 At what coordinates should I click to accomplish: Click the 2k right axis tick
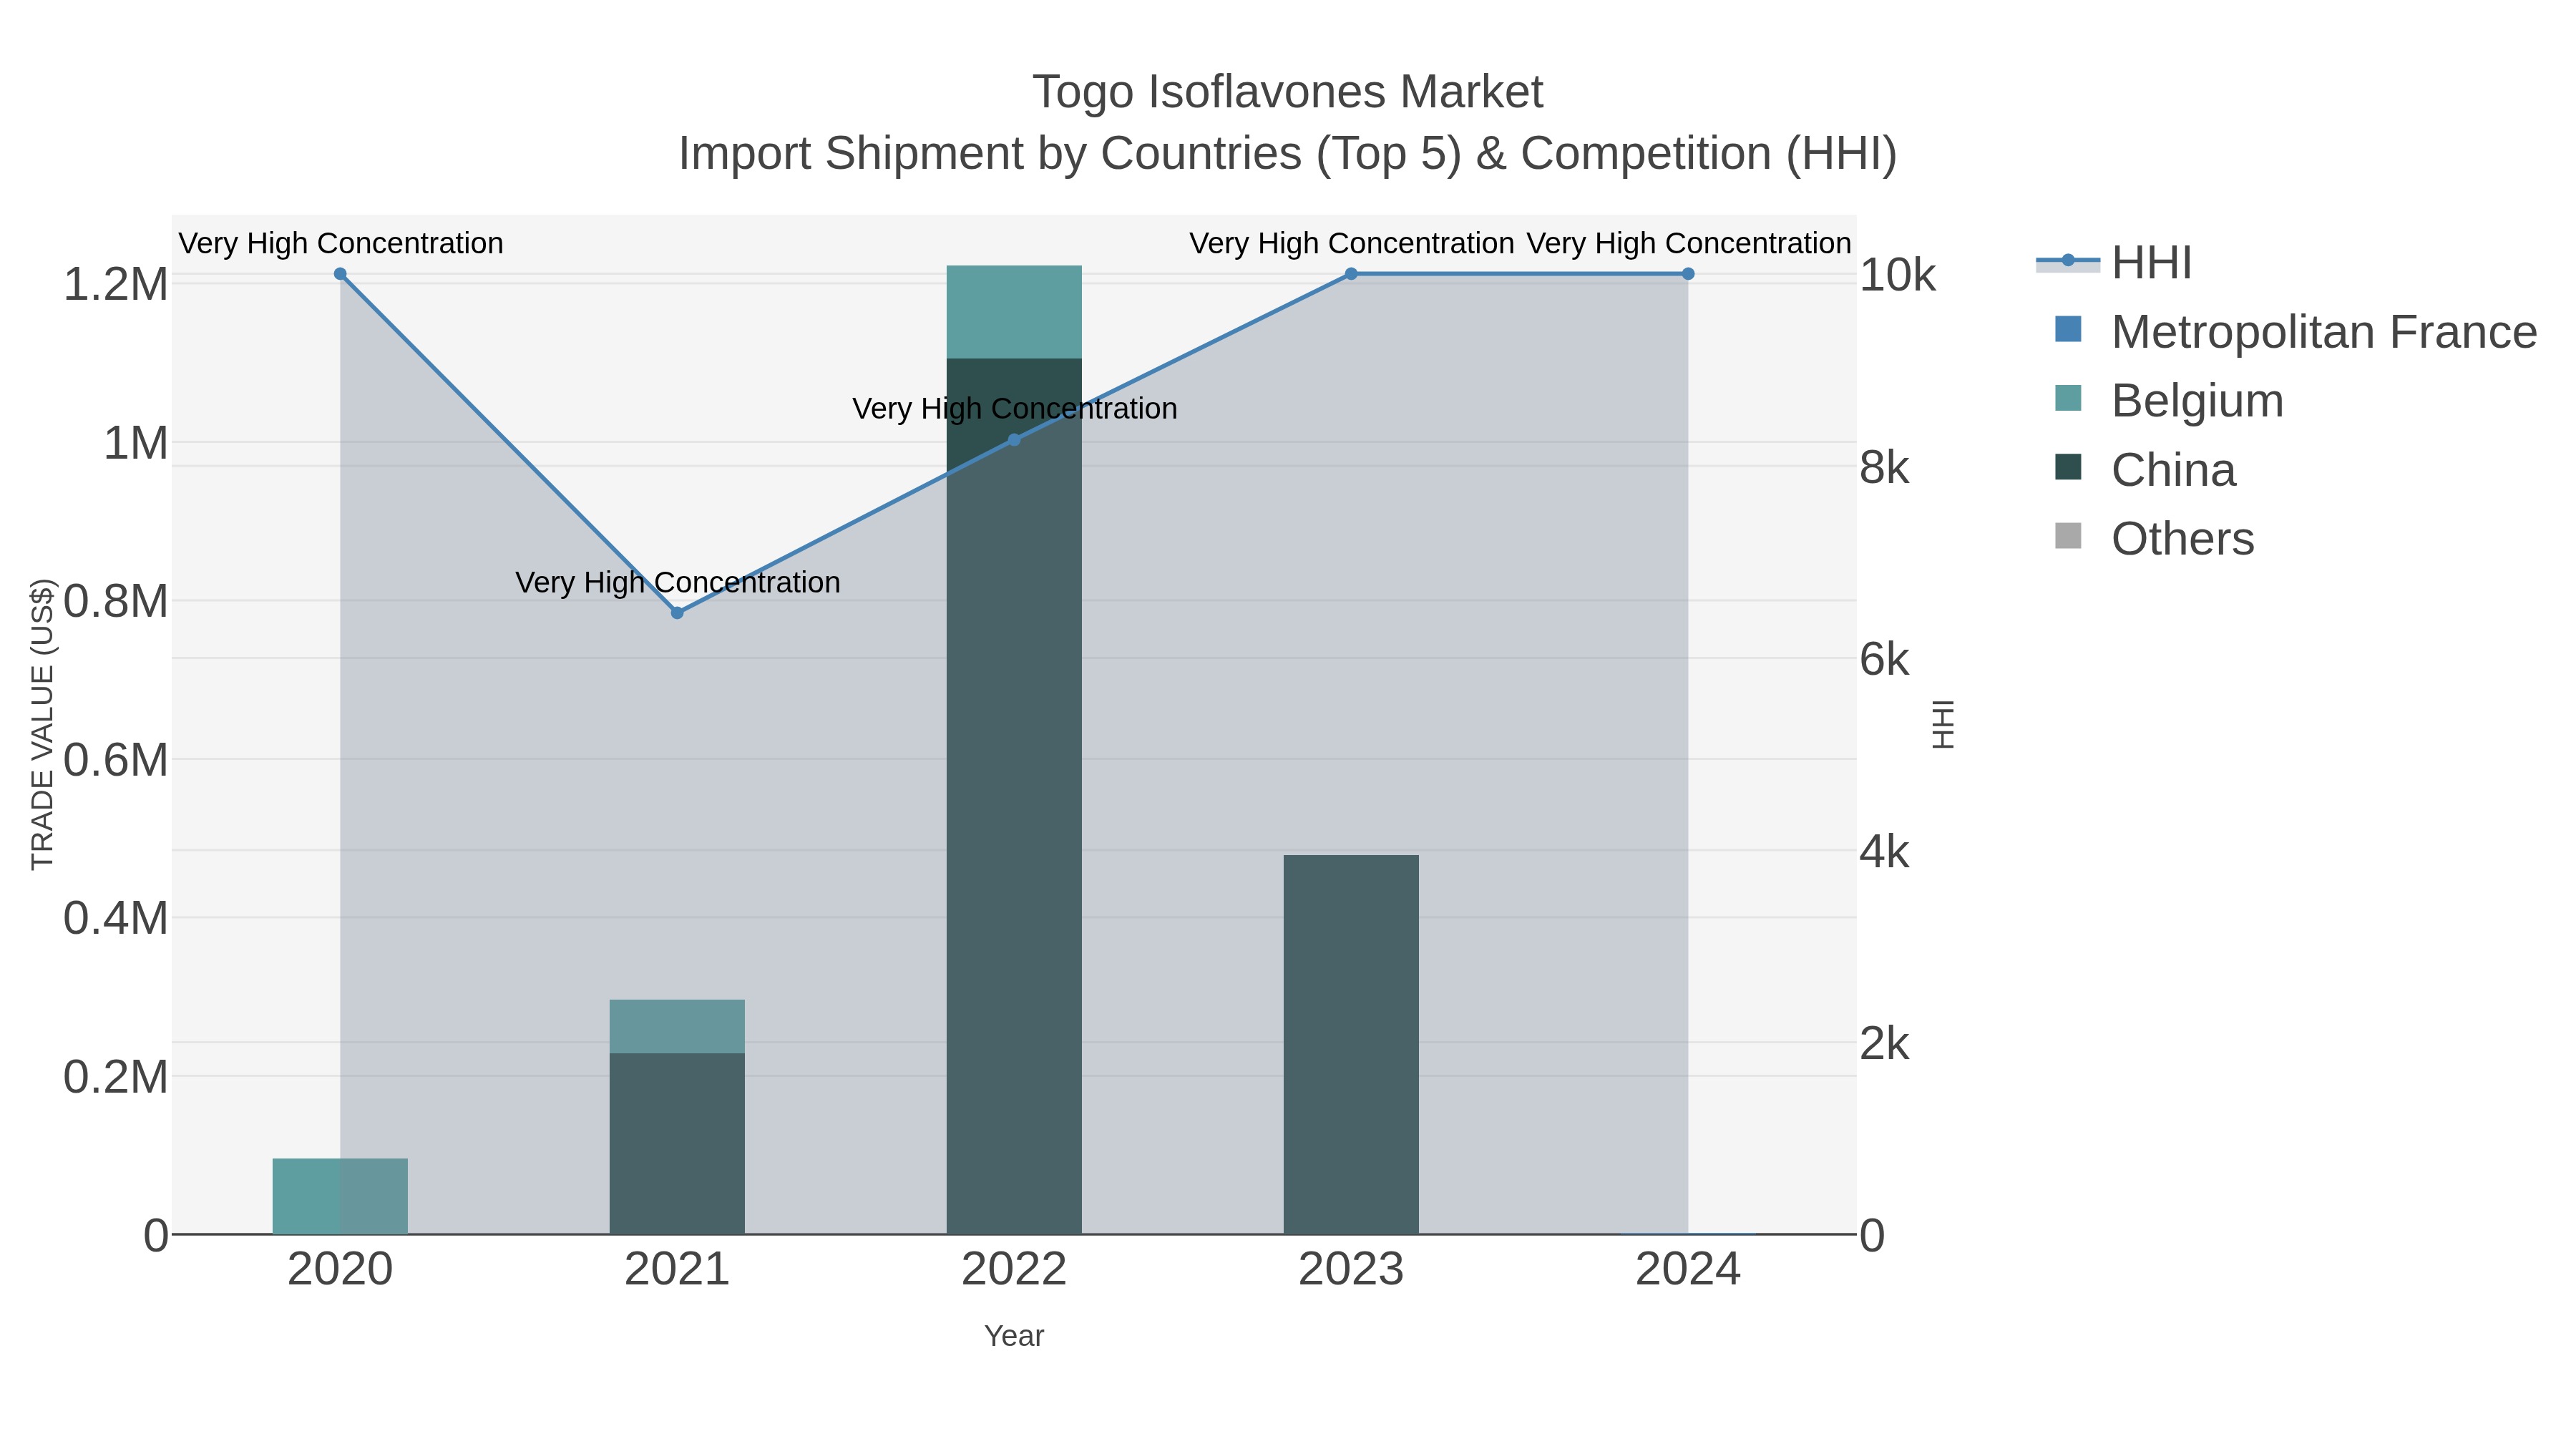[1885, 1043]
